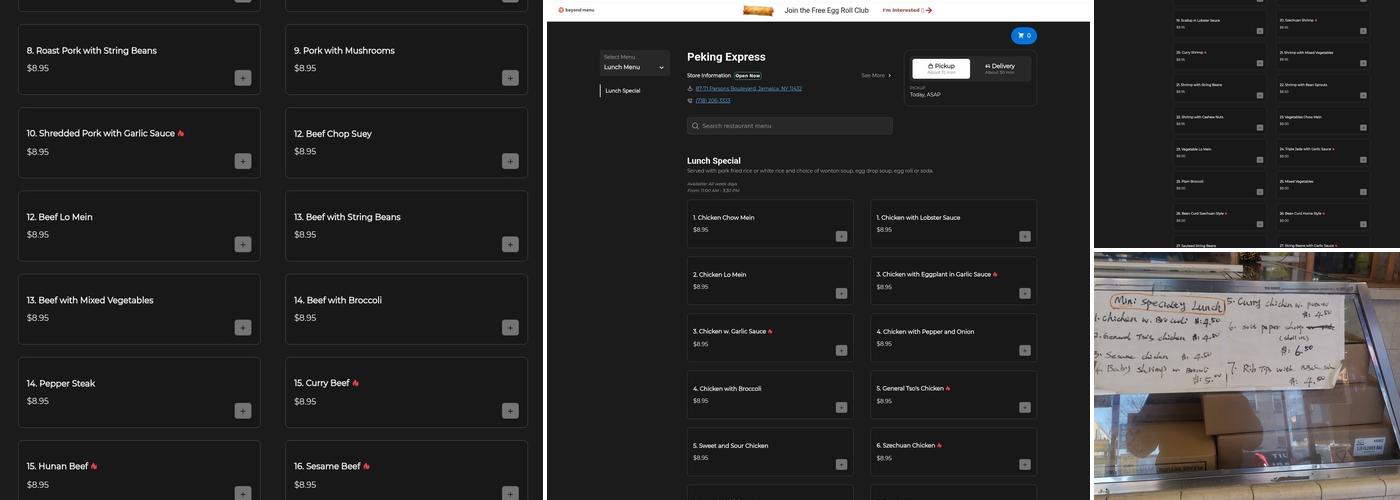Screen dimensions: 1400x500
Task: Change pickup time Today, ASAP
Action: pos(925,95)
